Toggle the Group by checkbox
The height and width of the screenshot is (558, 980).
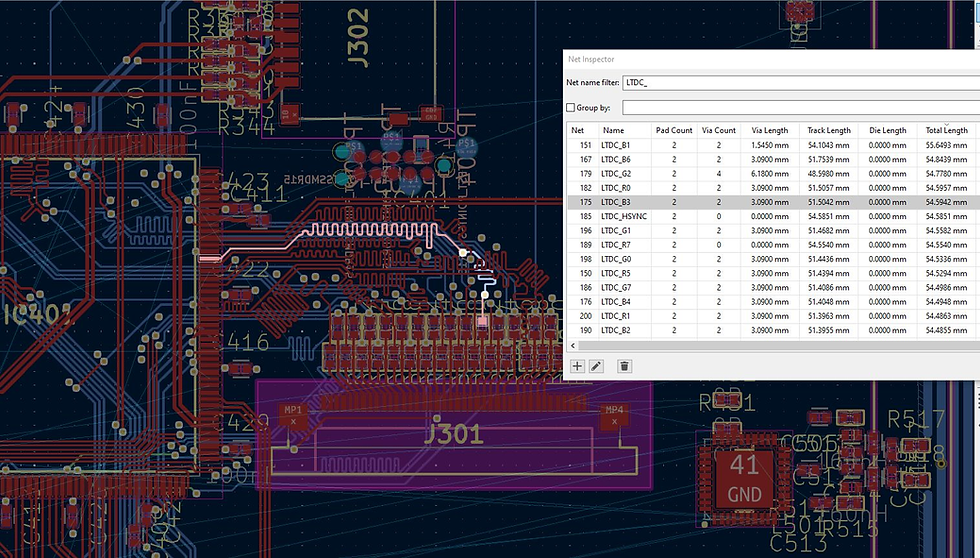[571, 107]
